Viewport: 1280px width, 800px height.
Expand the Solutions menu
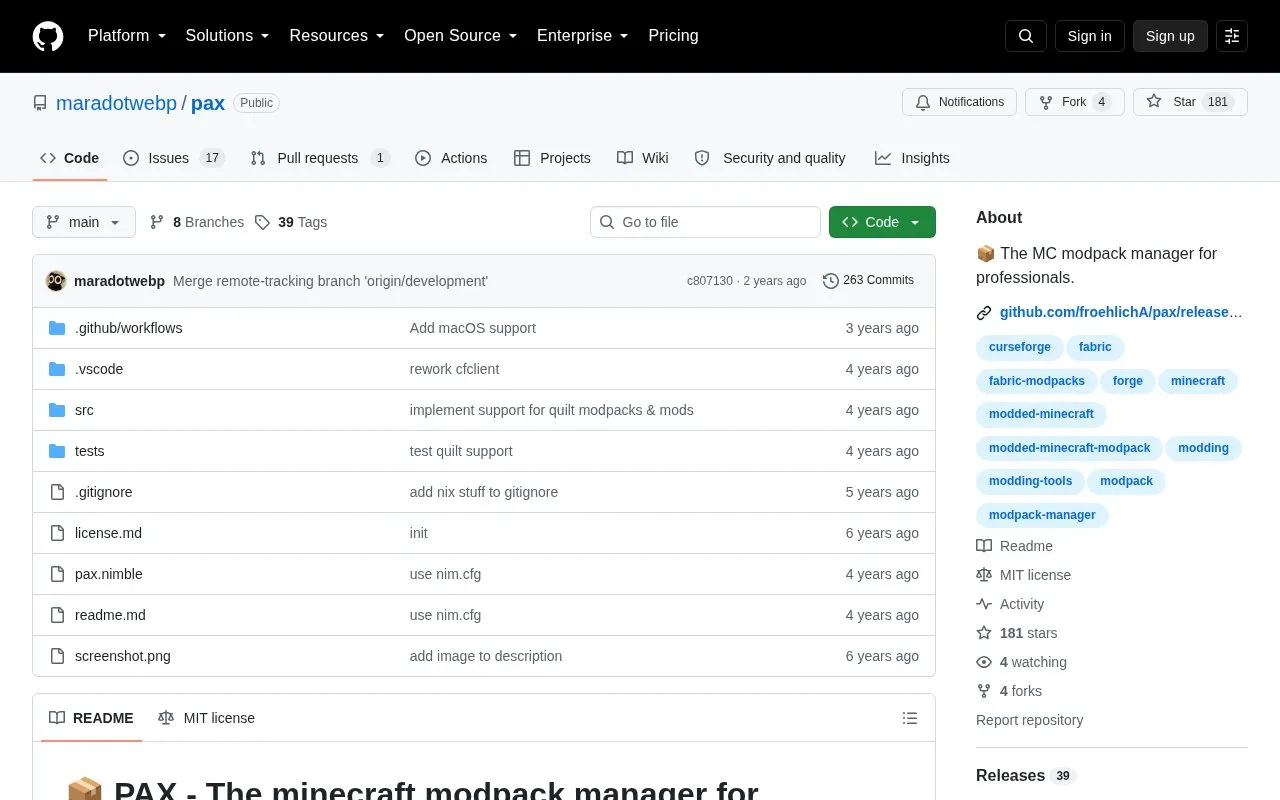tap(228, 36)
